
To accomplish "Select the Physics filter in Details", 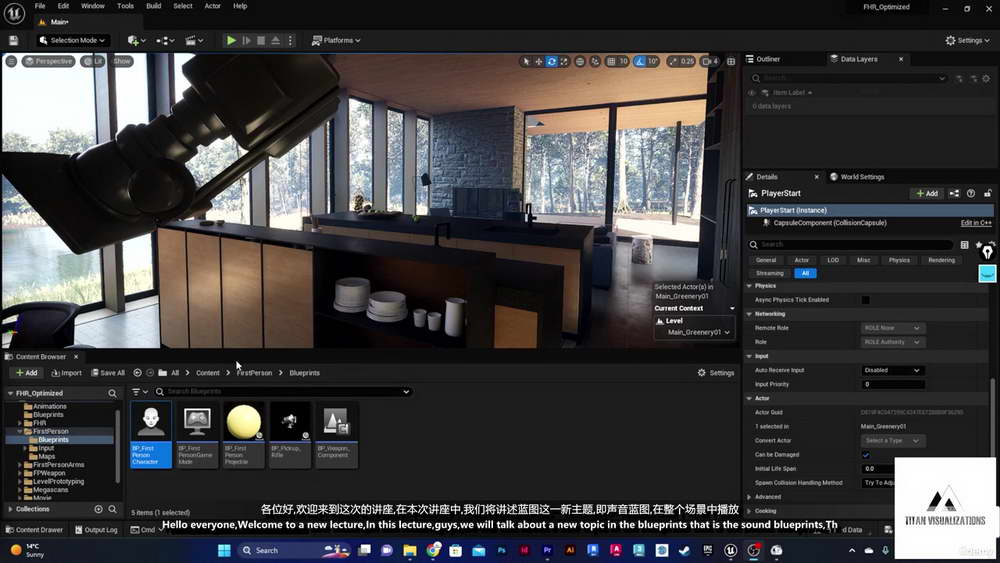I will tap(899, 260).
